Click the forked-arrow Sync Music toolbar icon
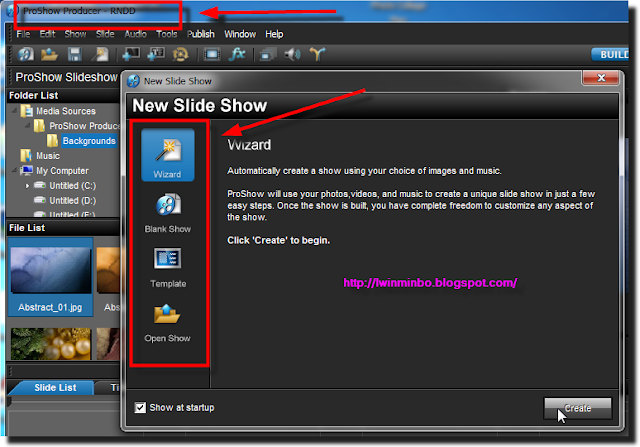640x447 pixels. [x=317, y=54]
